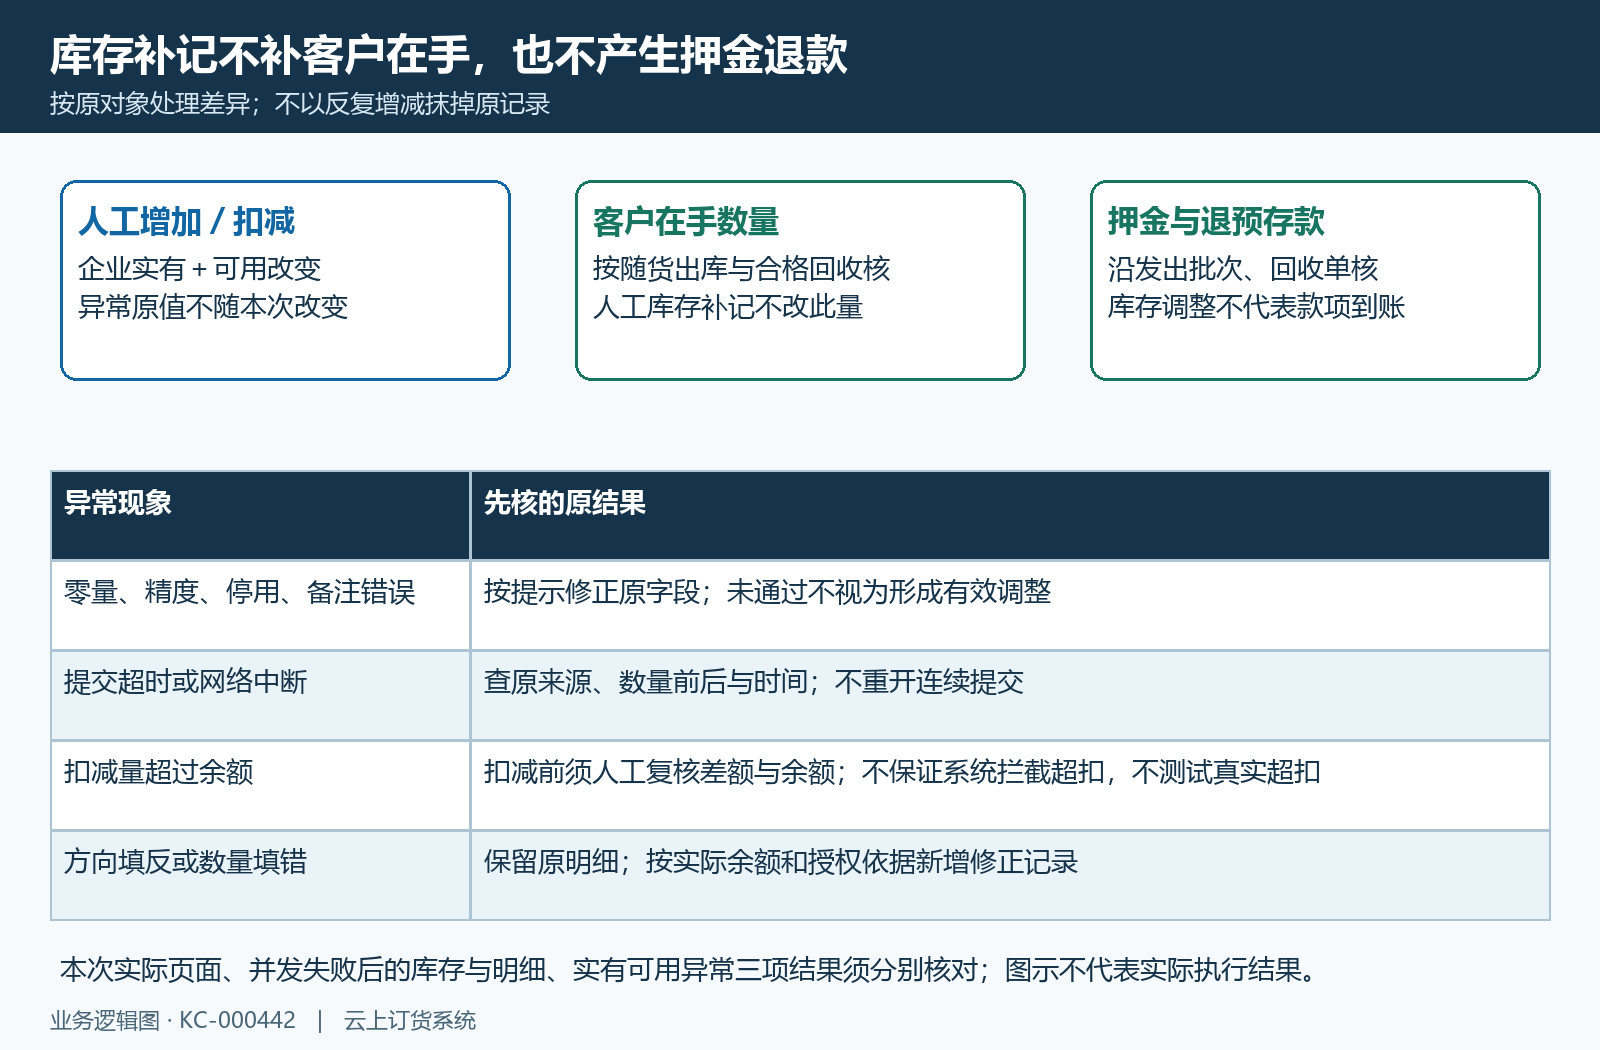The width and height of the screenshot is (1600, 1050).
Task: Click the footer label 业务逻辑图 · KC-000442
Action: [x=173, y=1020]
